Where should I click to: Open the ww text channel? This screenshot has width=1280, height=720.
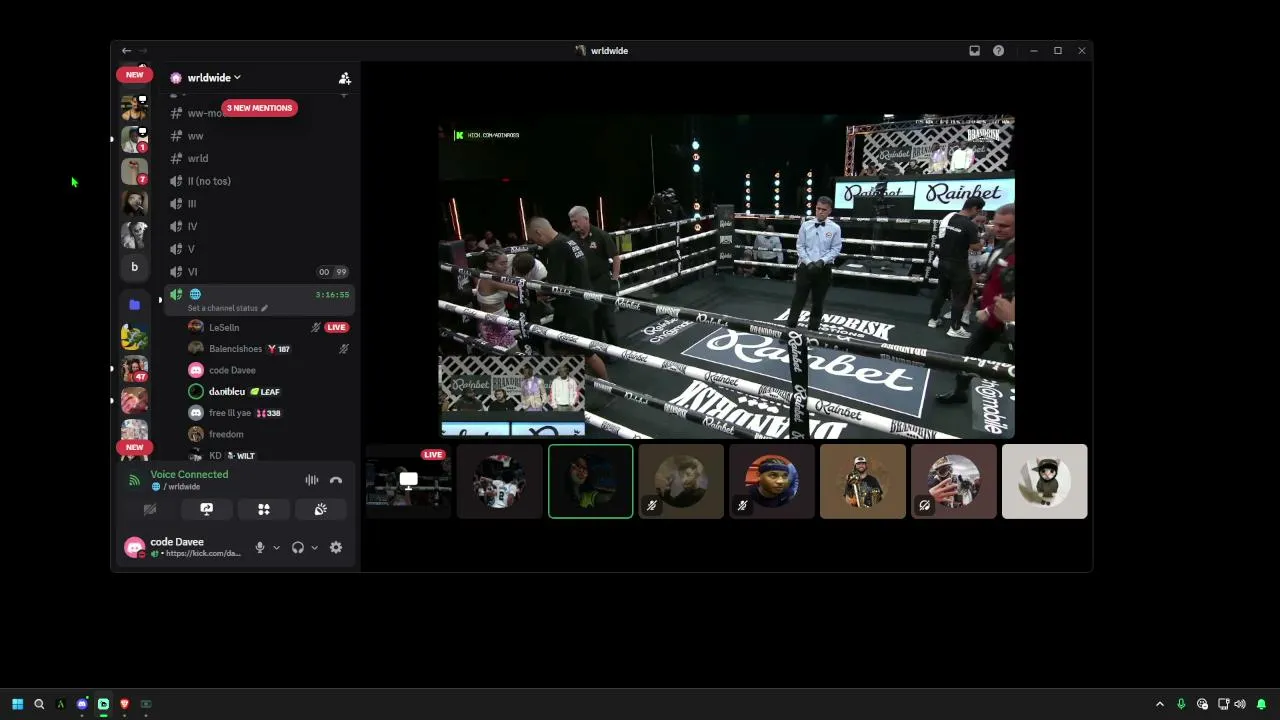click(258, 136)
